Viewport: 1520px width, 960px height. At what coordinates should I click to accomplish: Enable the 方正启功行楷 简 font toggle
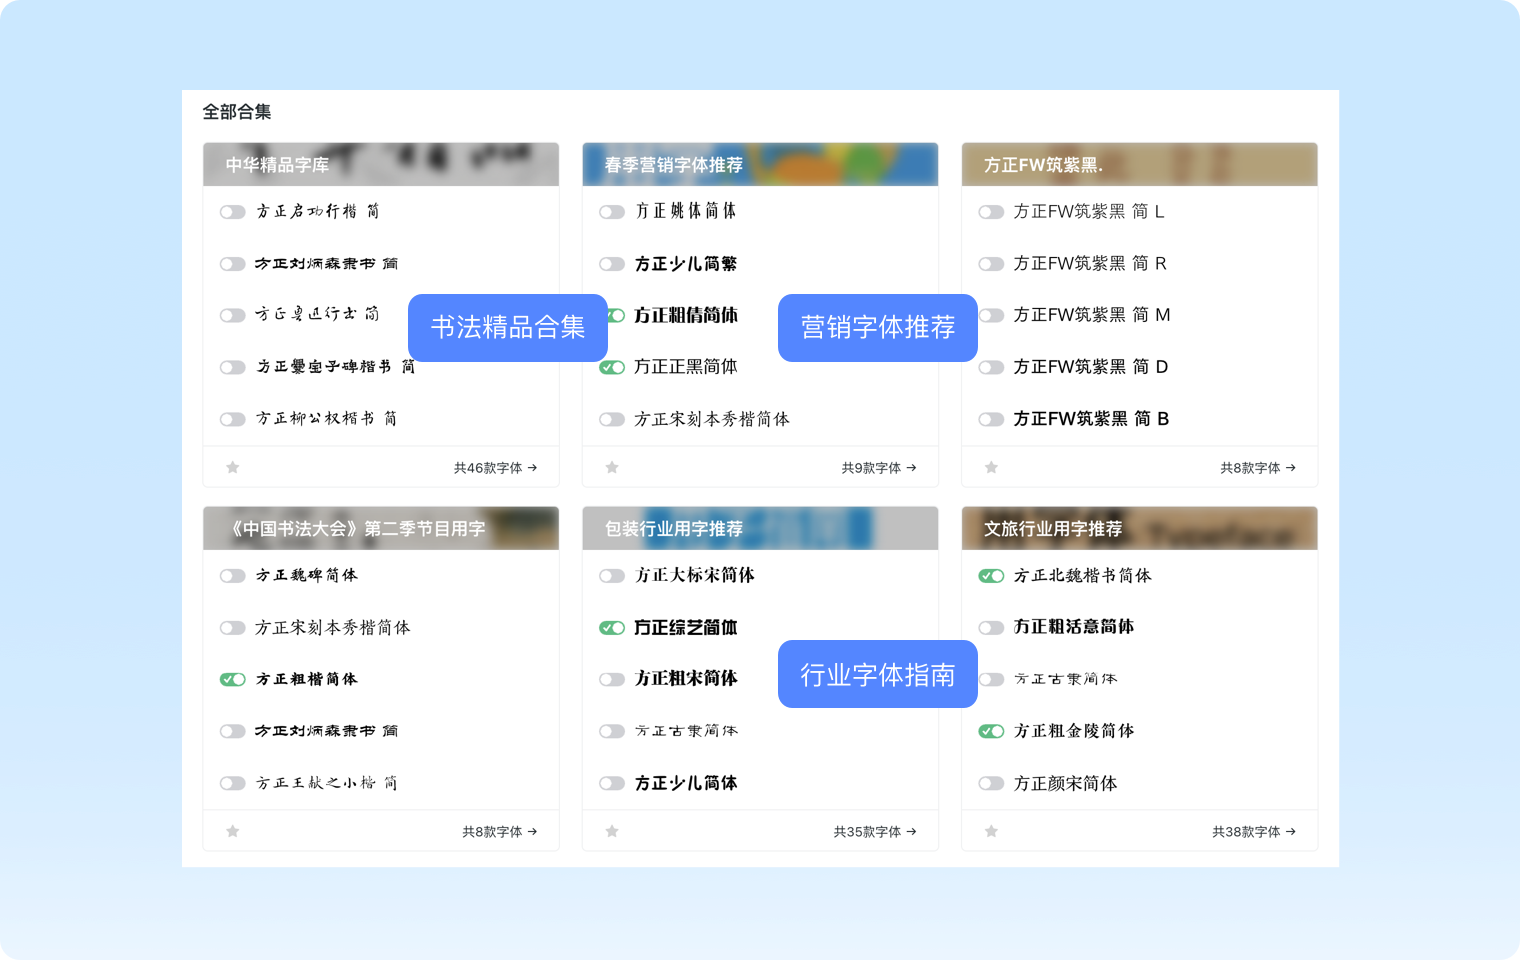pos(233,212)
